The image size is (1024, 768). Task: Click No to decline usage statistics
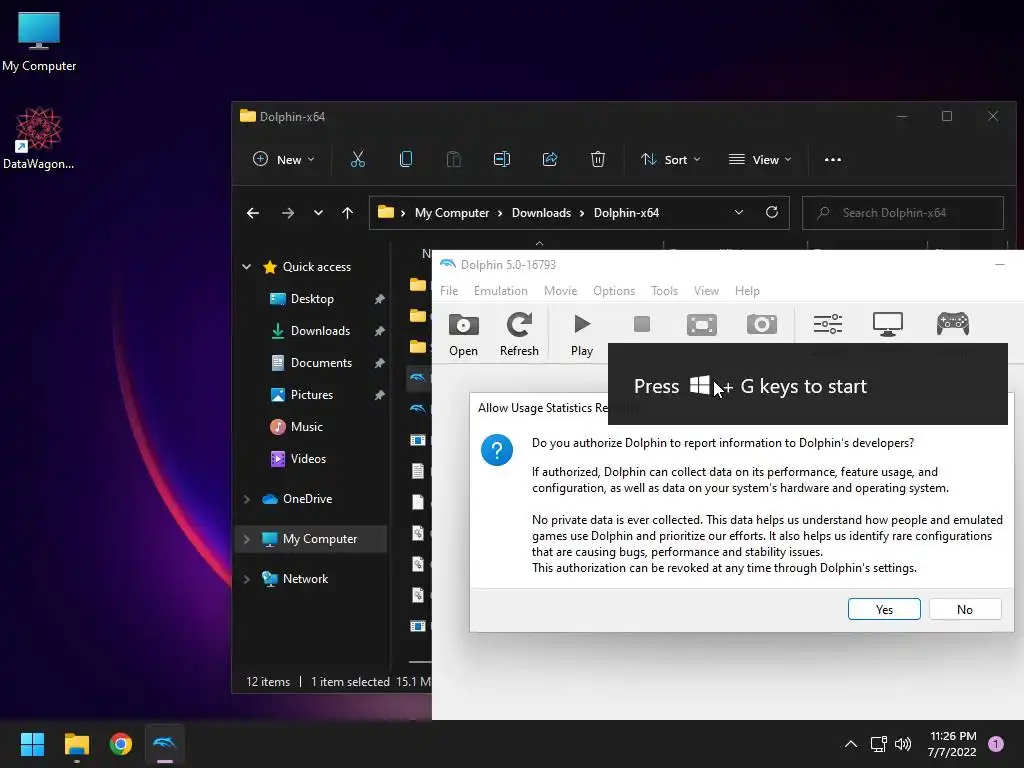coord(965,609)
